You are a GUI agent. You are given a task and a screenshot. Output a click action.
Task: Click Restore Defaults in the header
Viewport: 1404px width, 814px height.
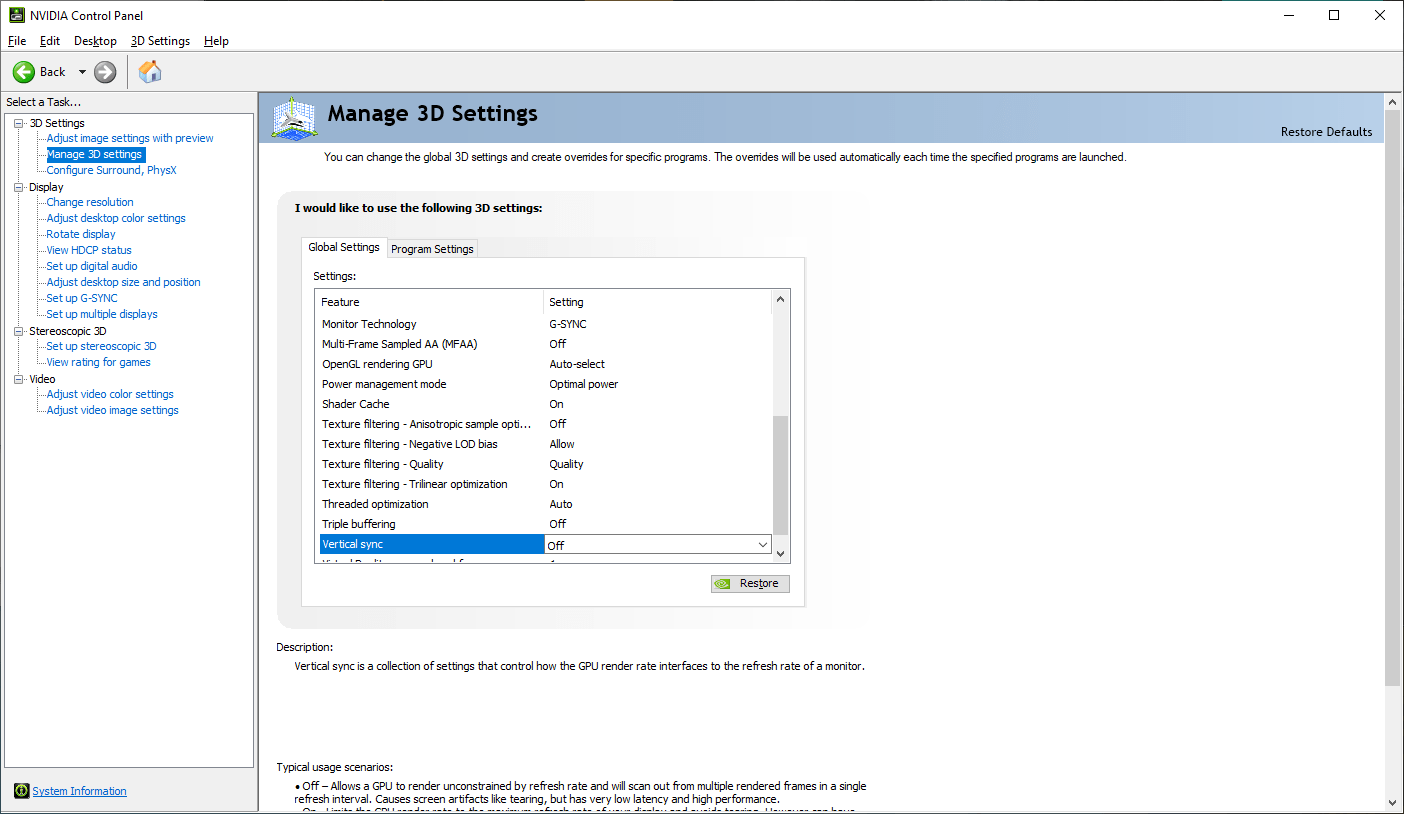pos(1326,132)
